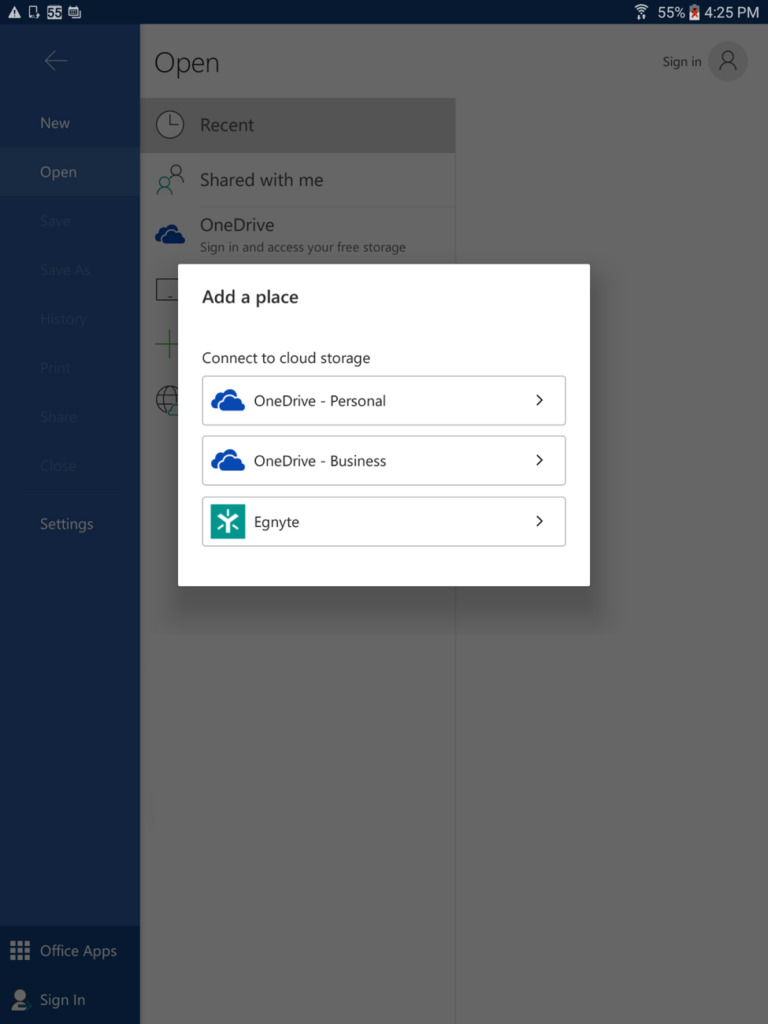The image size is (768, 1024).
Task: Tap the Recent clock icon
Action: [170, 125]
